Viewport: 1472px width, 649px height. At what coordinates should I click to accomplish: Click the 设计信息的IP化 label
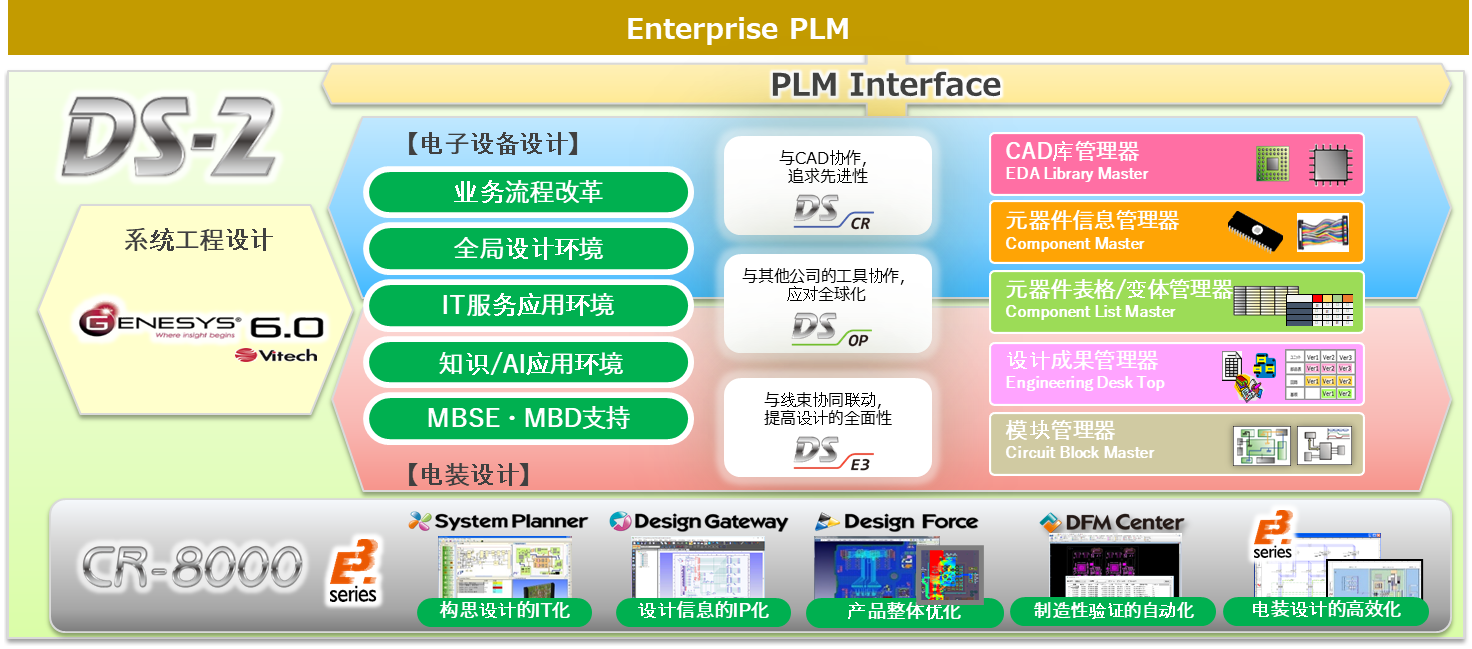coord(703,611)
